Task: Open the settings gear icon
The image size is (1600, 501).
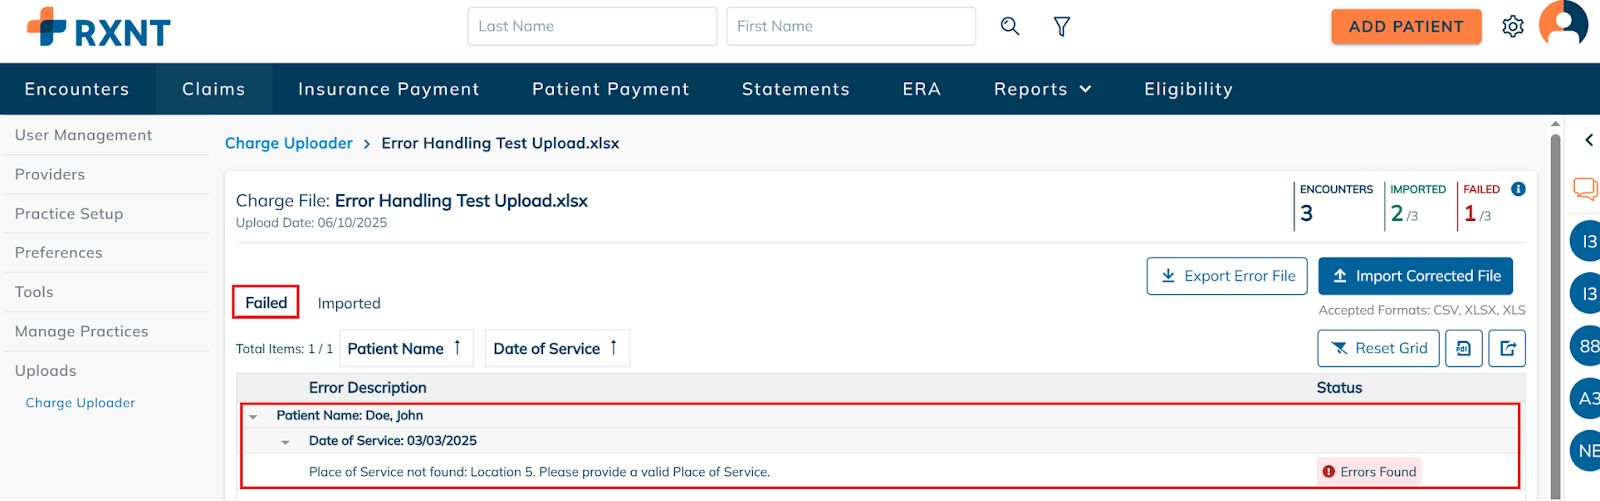Action: pyautogui.click(x=1513, y=27)
